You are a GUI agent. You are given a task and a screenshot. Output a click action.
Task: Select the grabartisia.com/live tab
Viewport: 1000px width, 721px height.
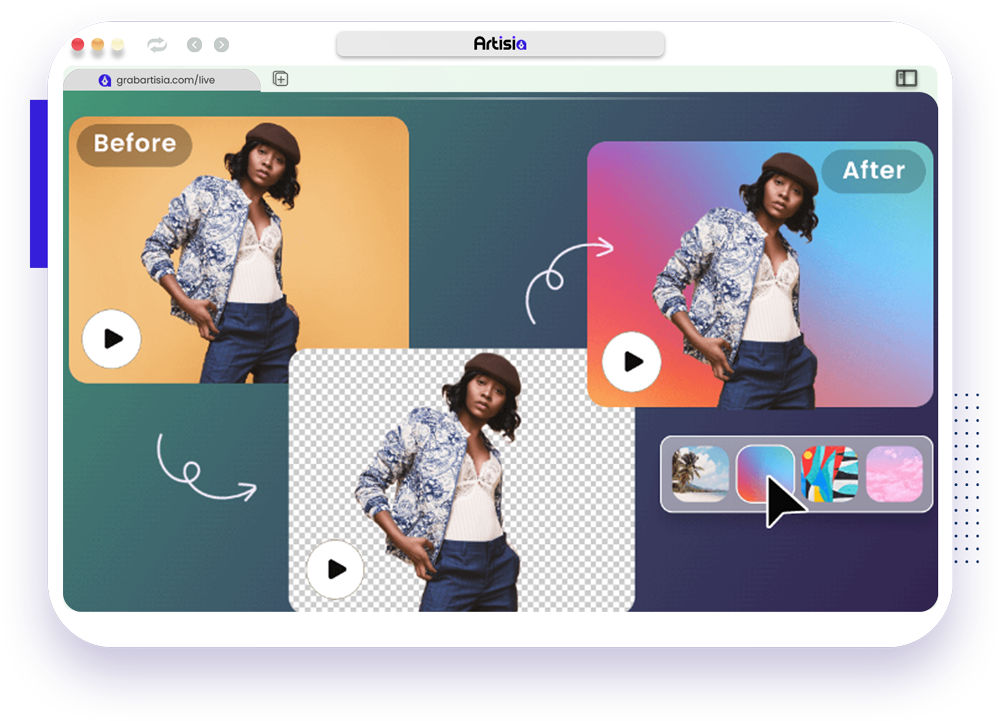click(x=161, y=80)
